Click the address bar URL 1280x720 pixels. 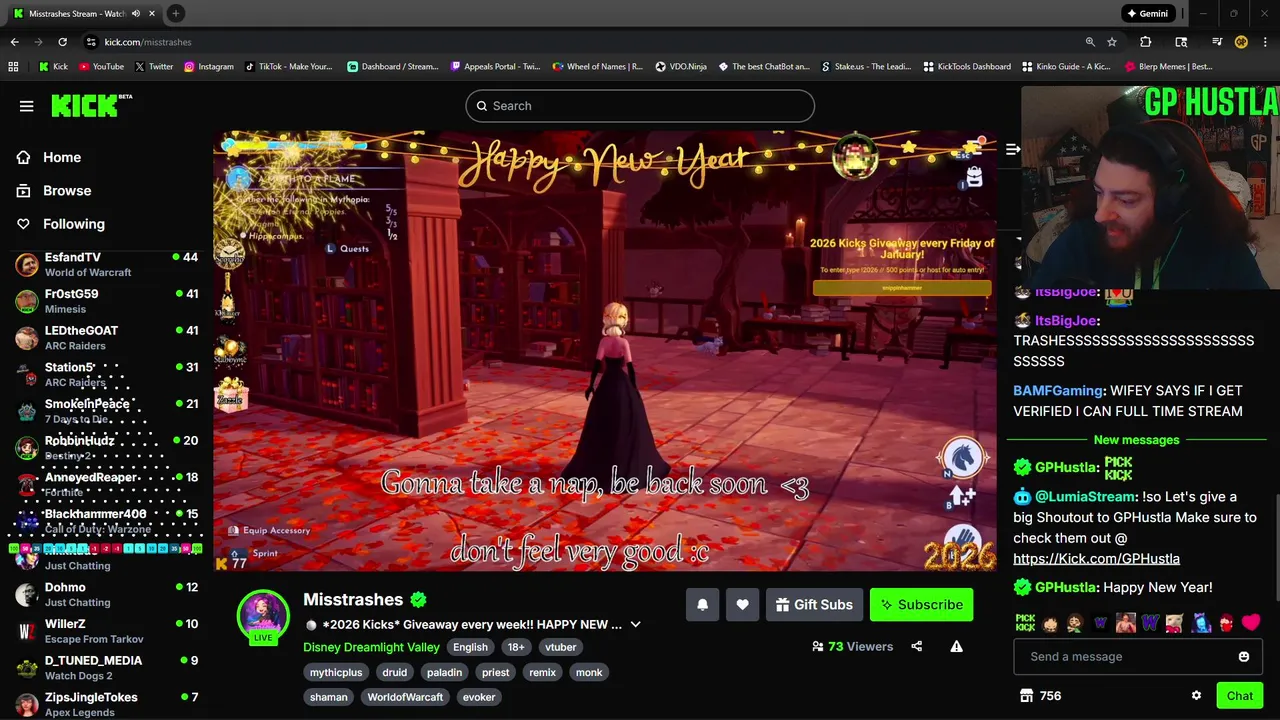pos(148,42)
